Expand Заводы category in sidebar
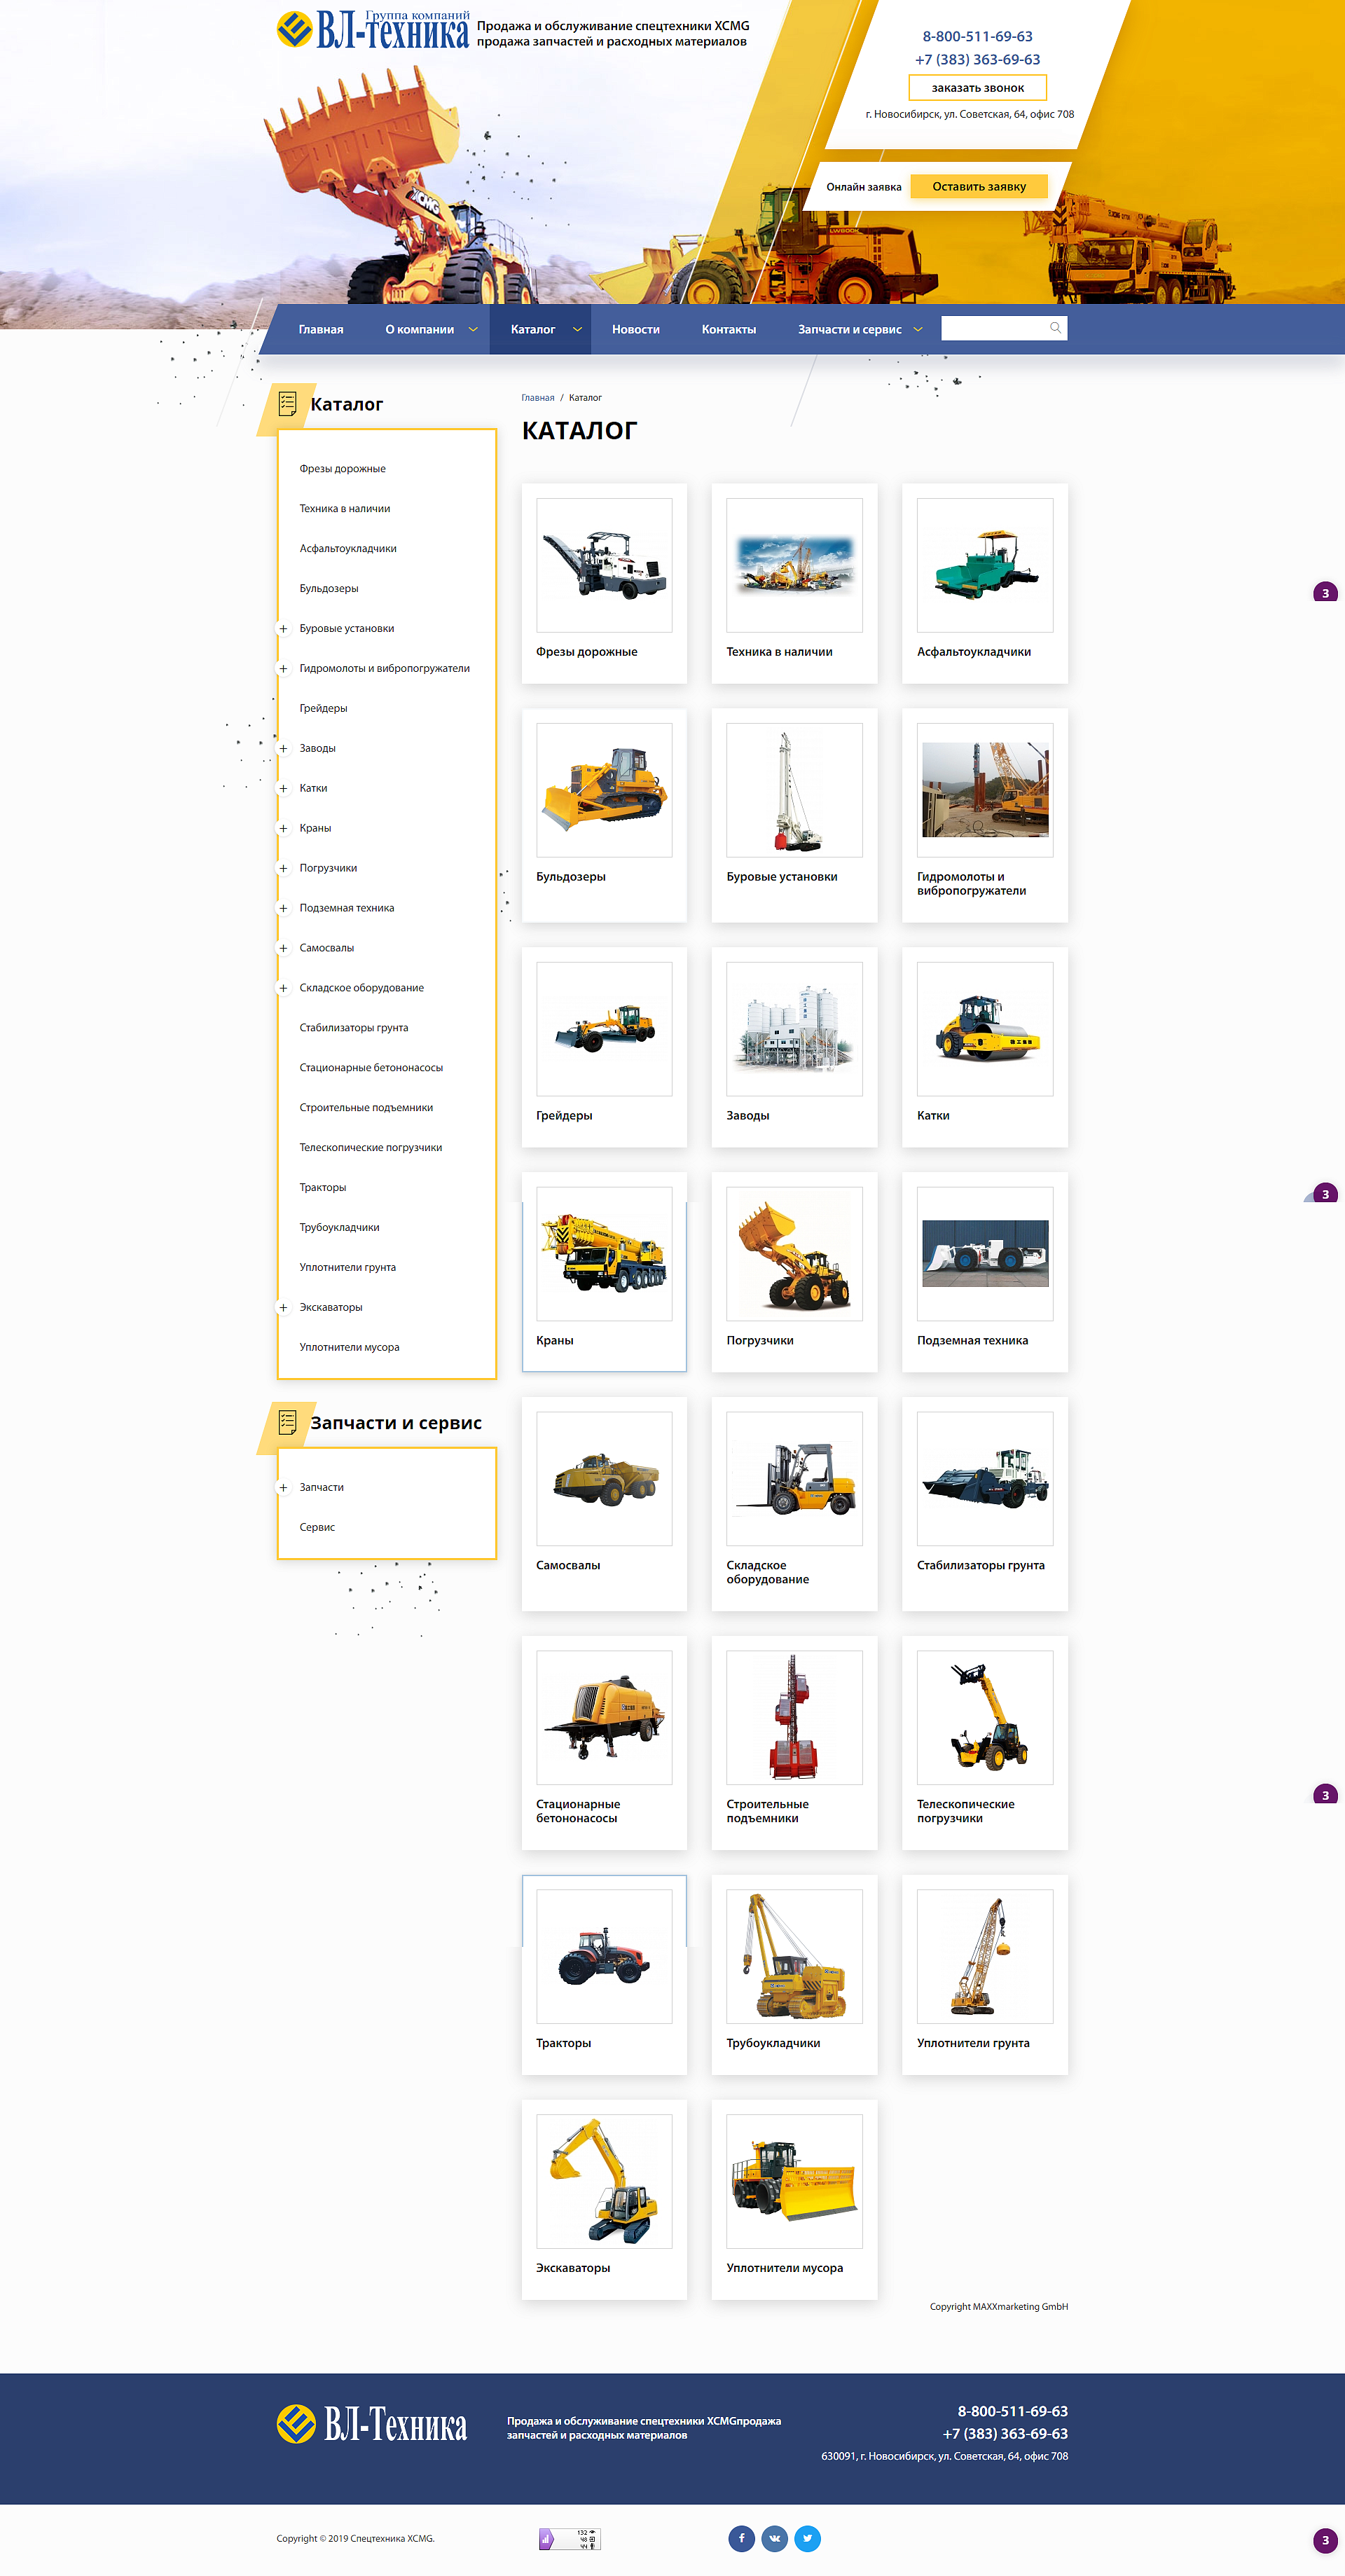Viewport: 1345px width, 2576px height. [283, 749]
